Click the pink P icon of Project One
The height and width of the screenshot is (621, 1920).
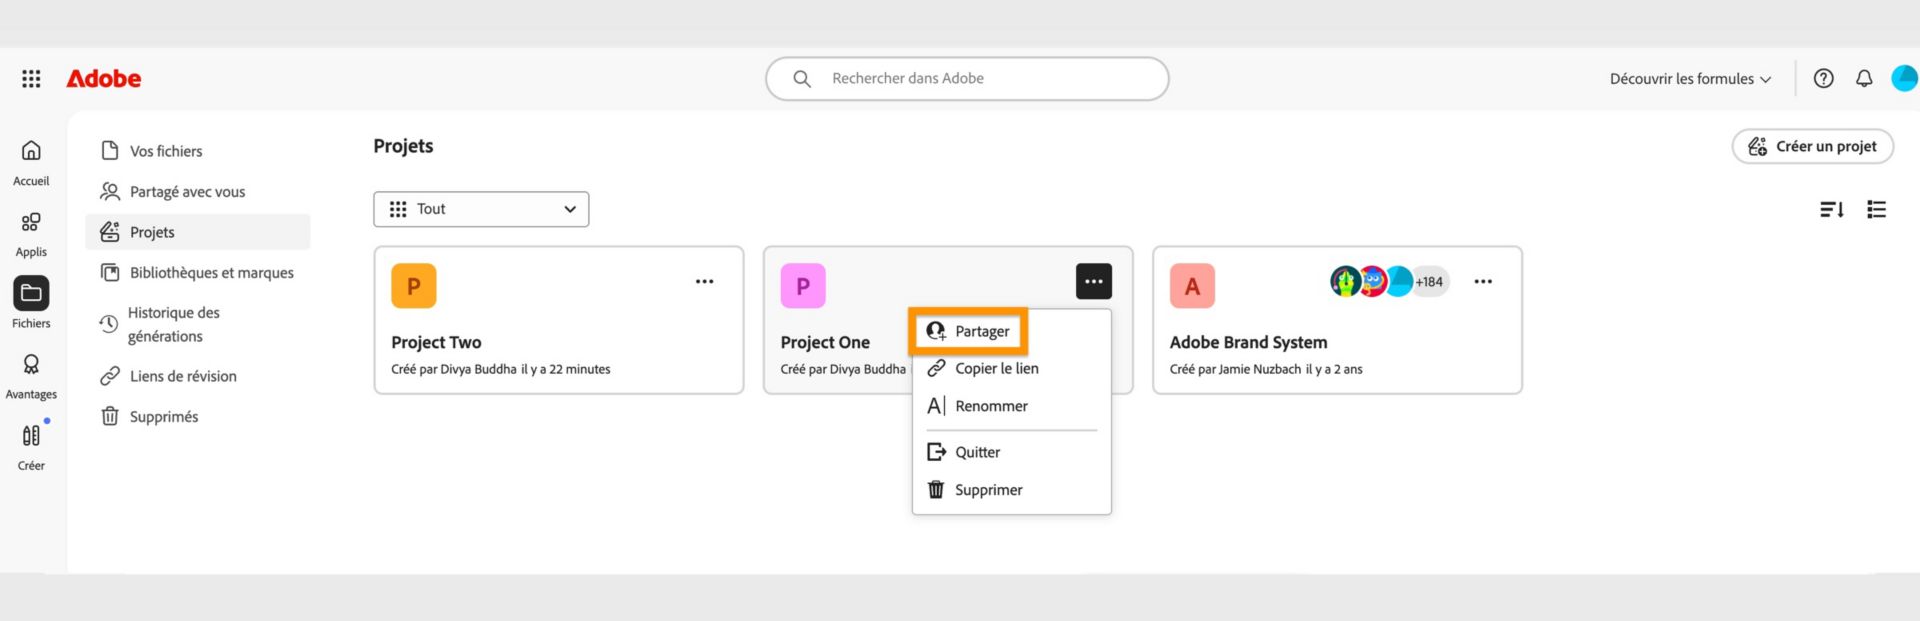[803, 286]
